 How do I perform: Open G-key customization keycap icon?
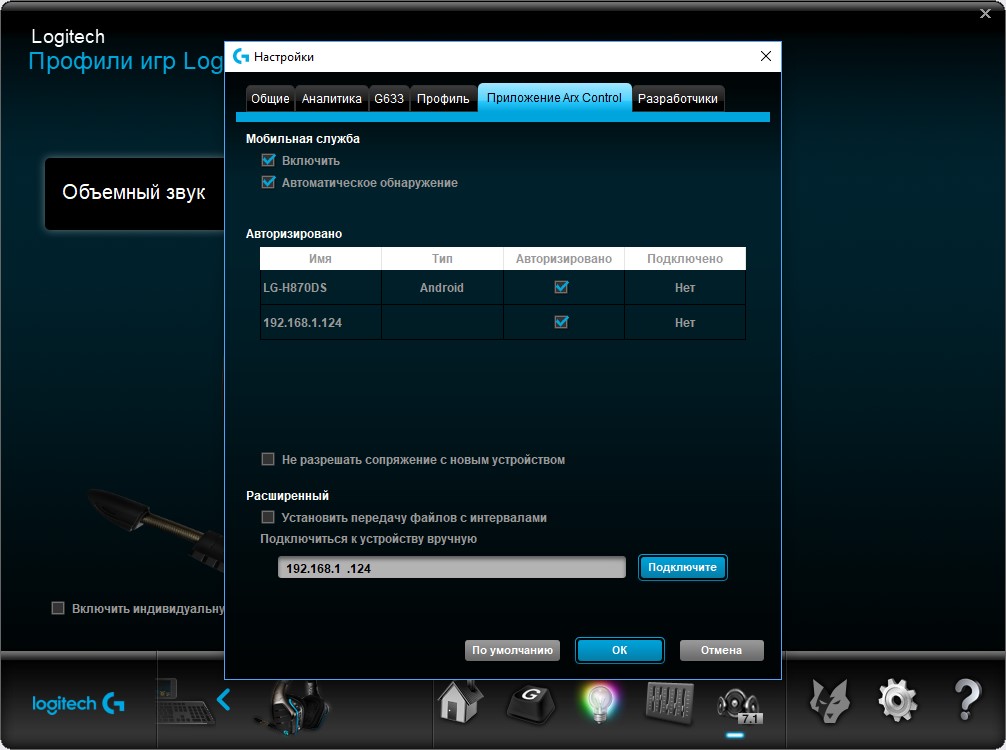[531, 703]
